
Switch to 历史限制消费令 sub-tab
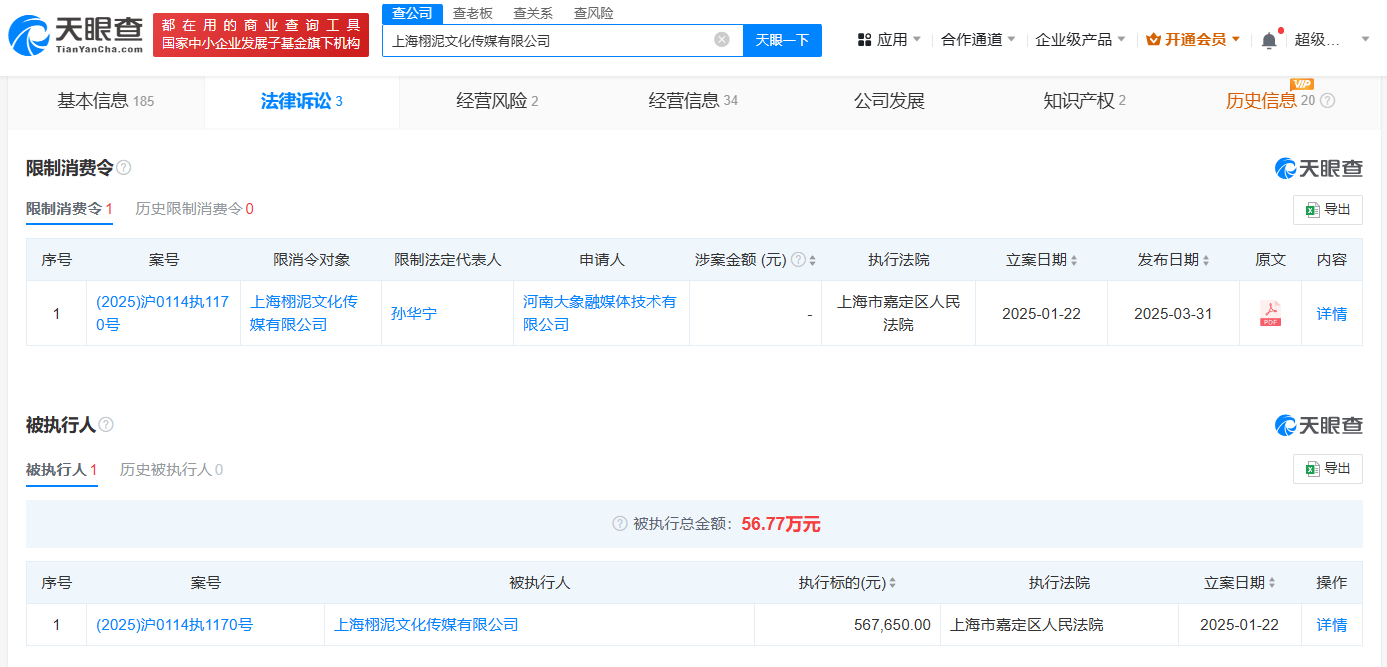194,209
